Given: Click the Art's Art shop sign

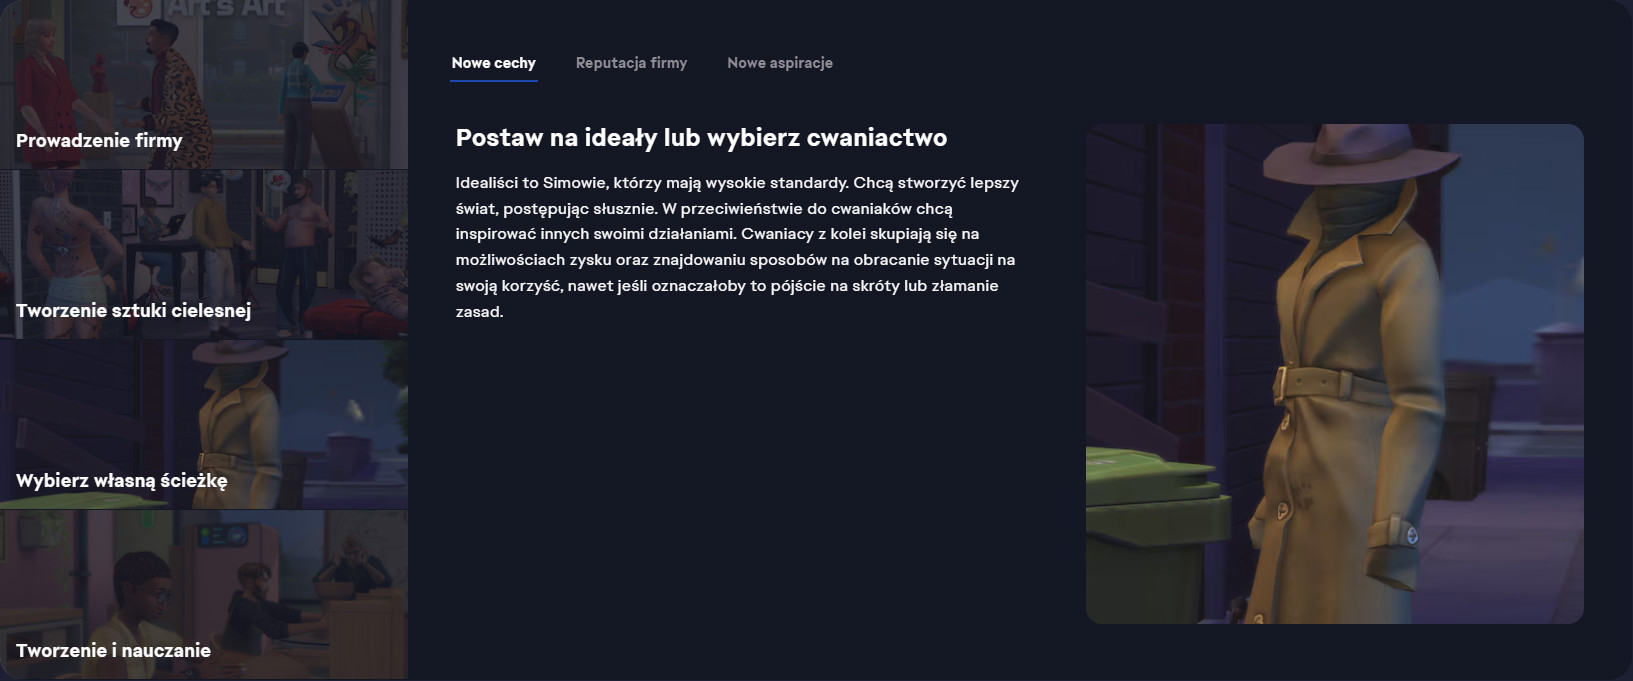Looking at the screenshot, I should pos(224,9).
